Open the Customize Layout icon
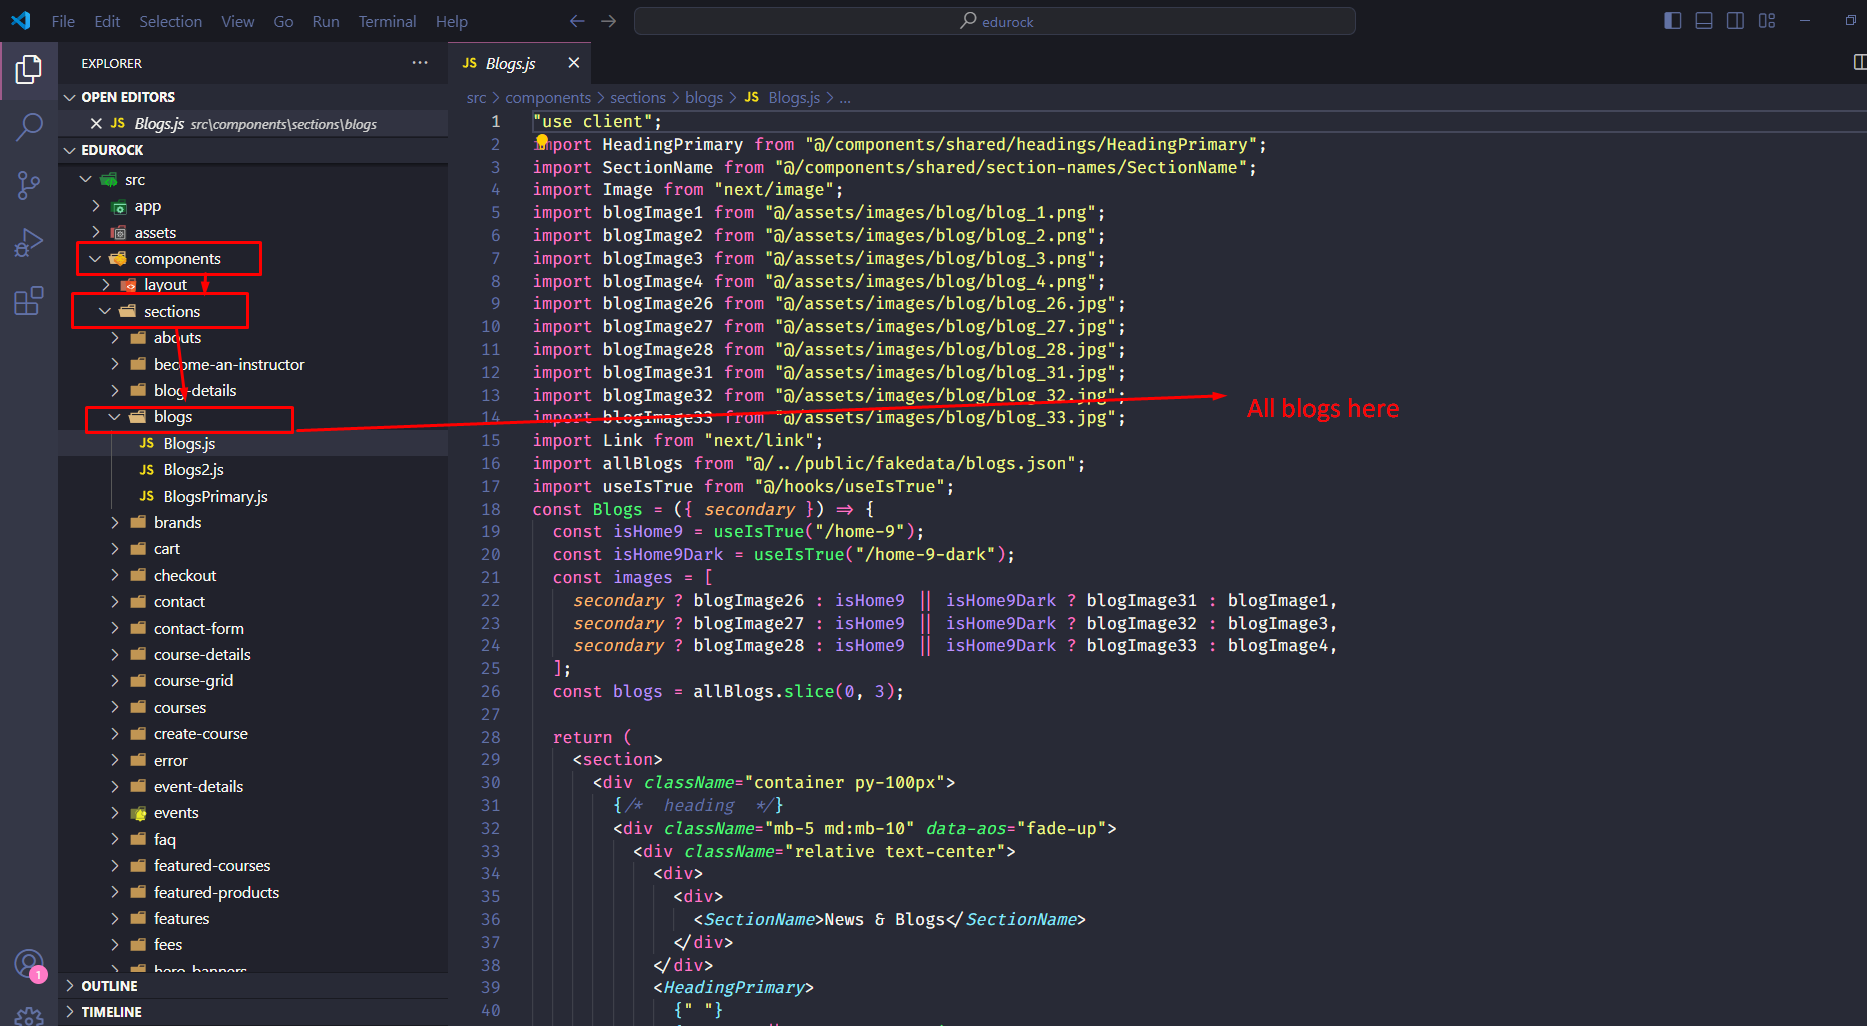The image size is (1867, 1026). [x=1767, y=21]
